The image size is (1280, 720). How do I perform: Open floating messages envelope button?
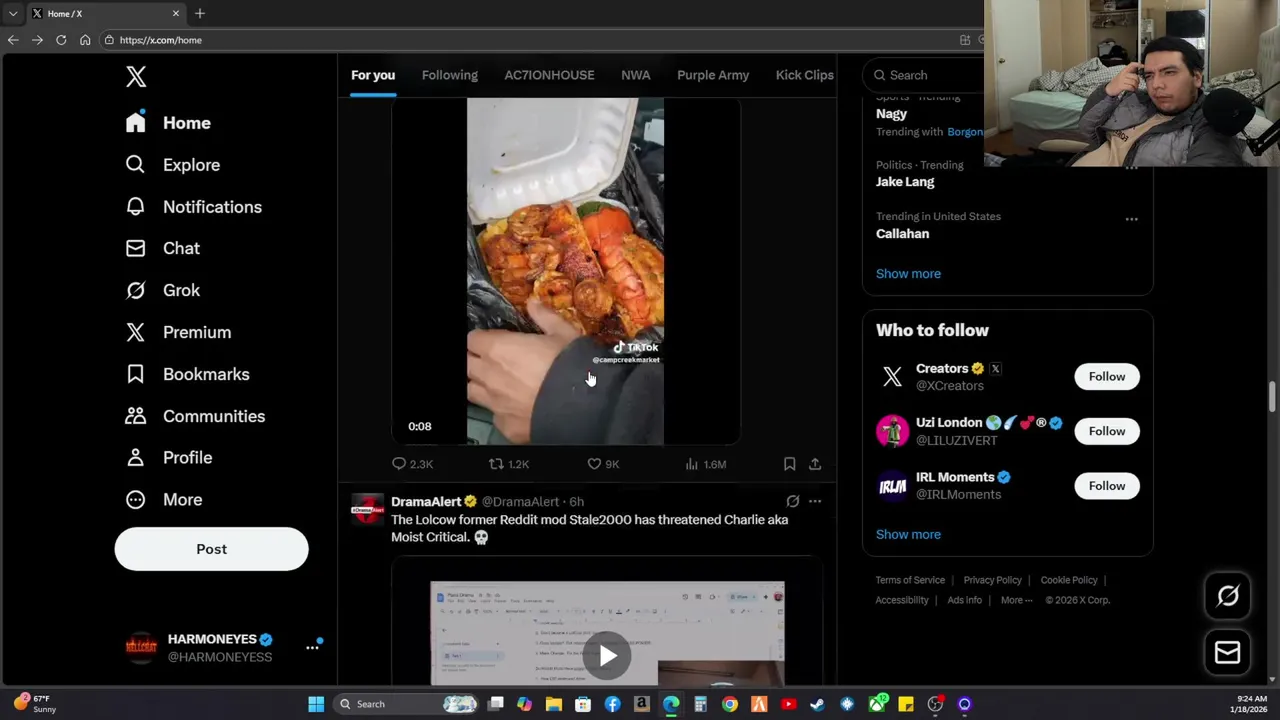[1227, 652]
